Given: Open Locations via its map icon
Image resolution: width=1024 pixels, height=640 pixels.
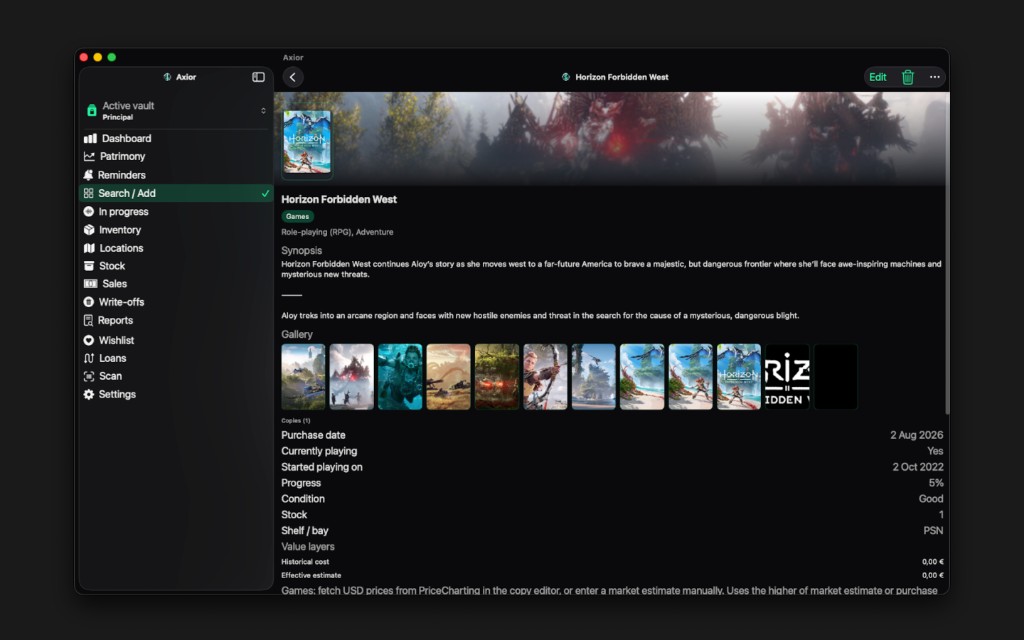Looking at the screenshot, I should (89, 248).
